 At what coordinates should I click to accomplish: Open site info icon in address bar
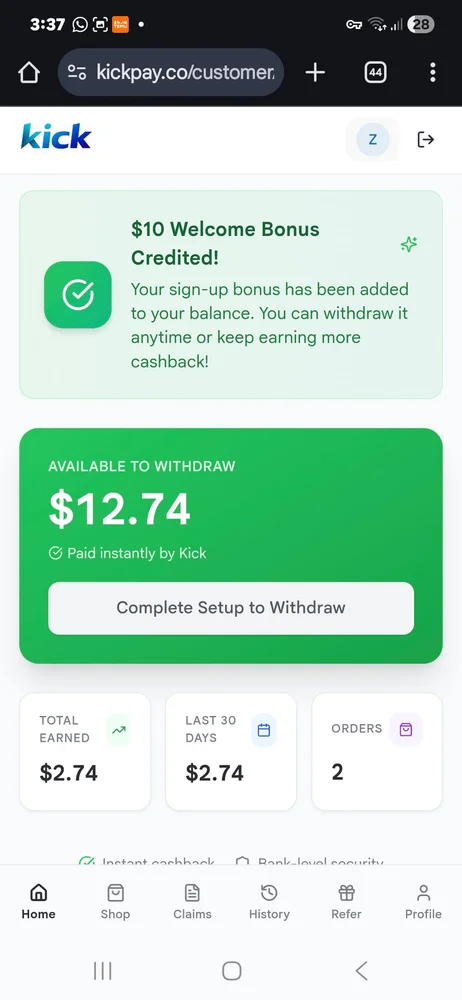[77, 72]
